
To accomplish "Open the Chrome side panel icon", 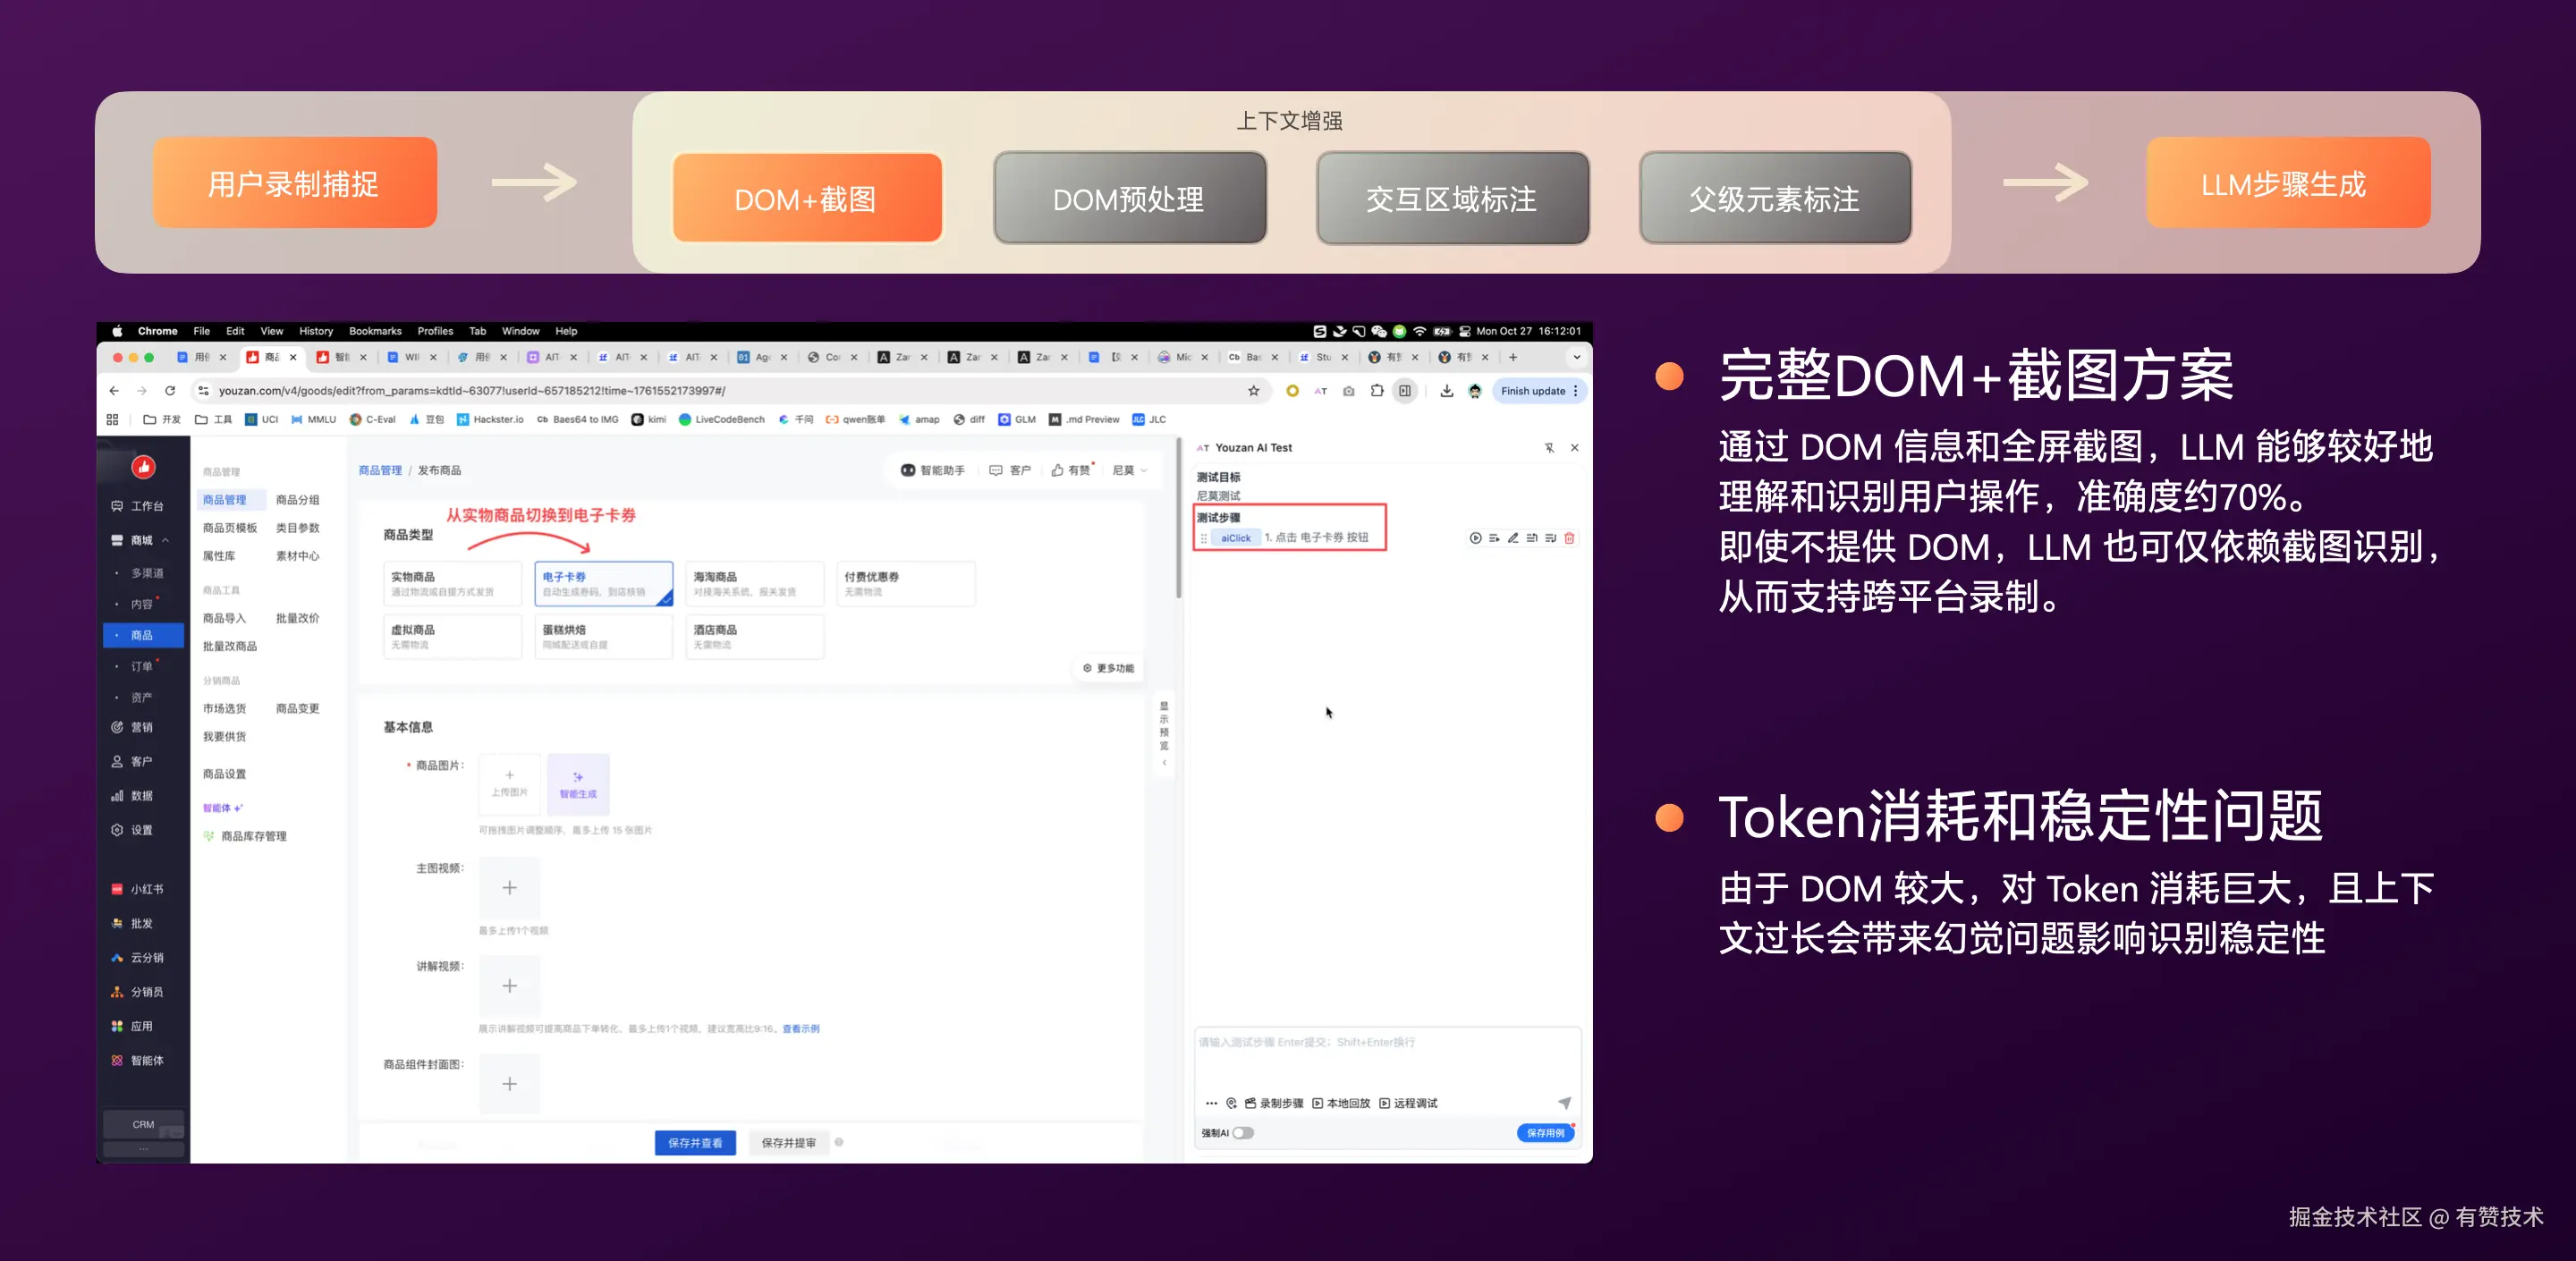I will (1405, 391).
